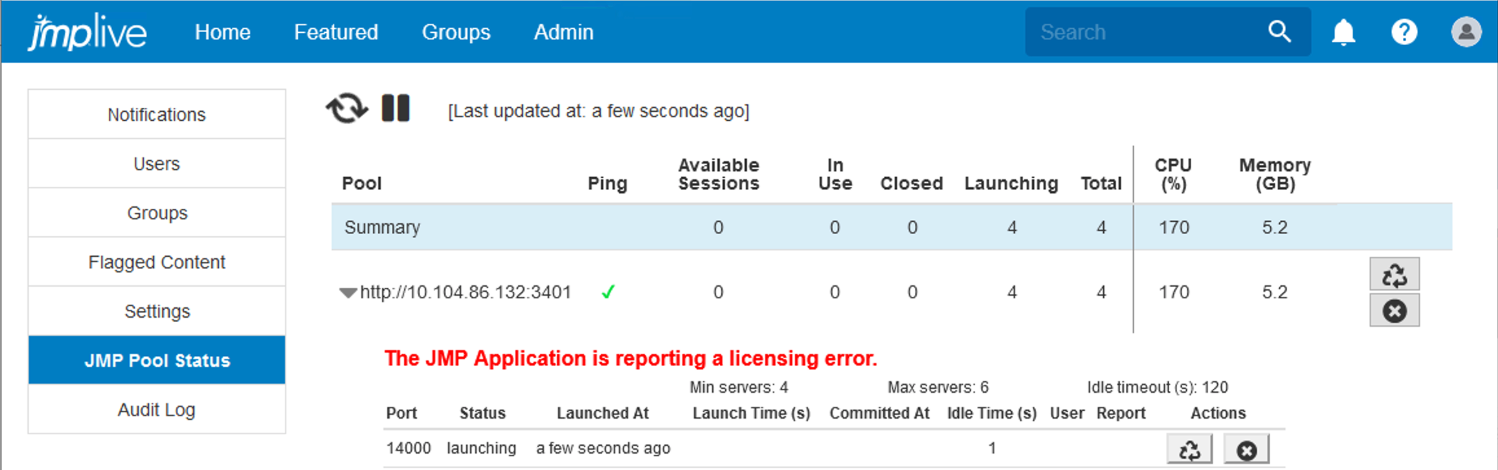Open the help question mark icon
Image resolution: width=1498 pixels, height=470 pixels.
pos(1404,33)
